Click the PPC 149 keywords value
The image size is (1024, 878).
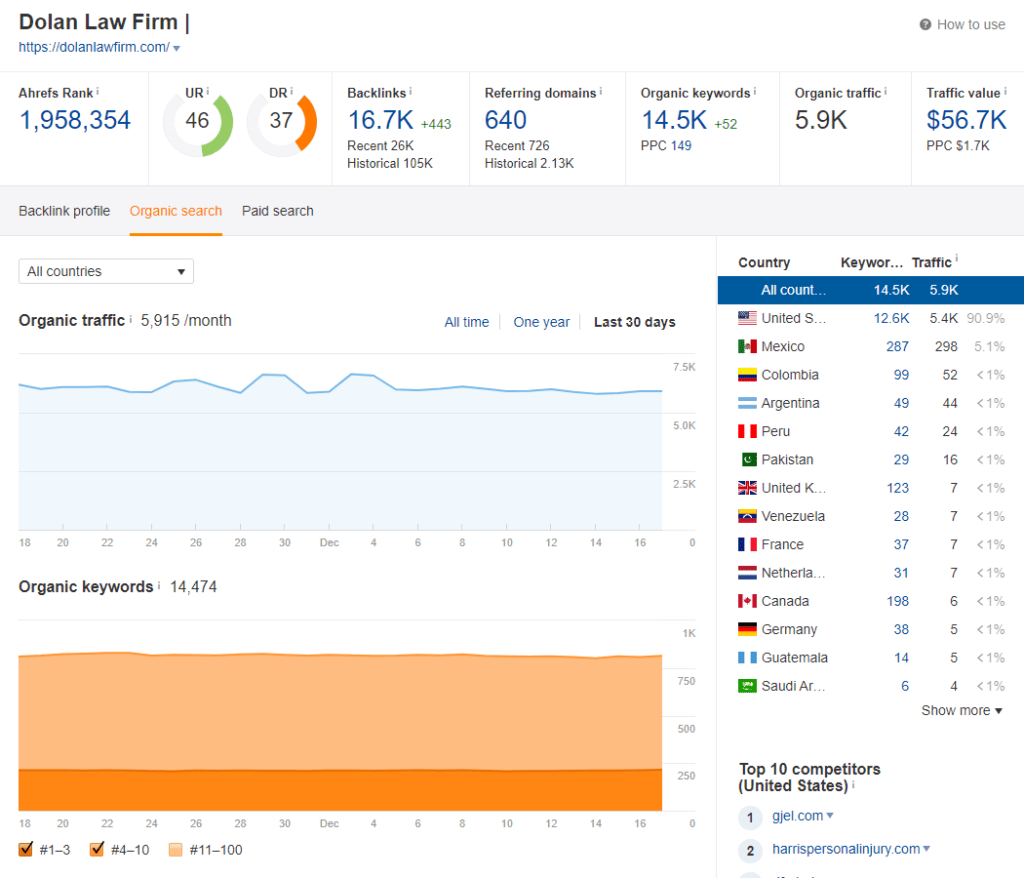point(681,146)
